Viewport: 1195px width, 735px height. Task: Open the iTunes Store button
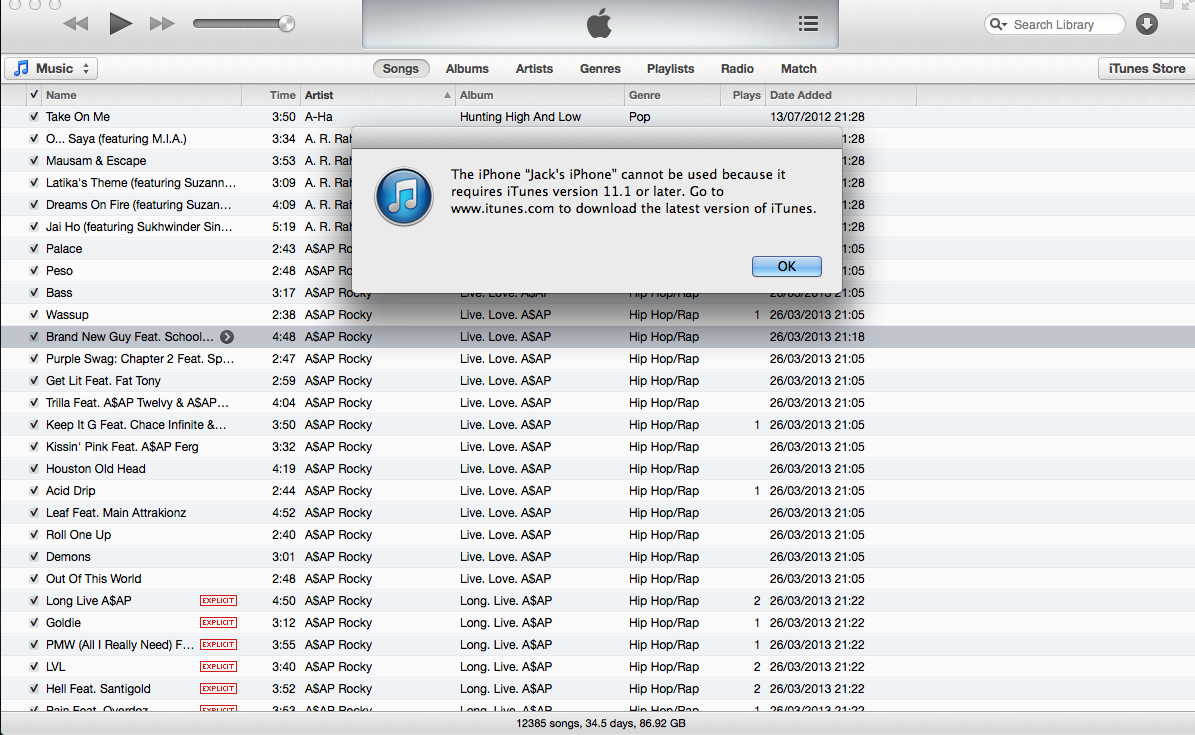[1146, 69]
